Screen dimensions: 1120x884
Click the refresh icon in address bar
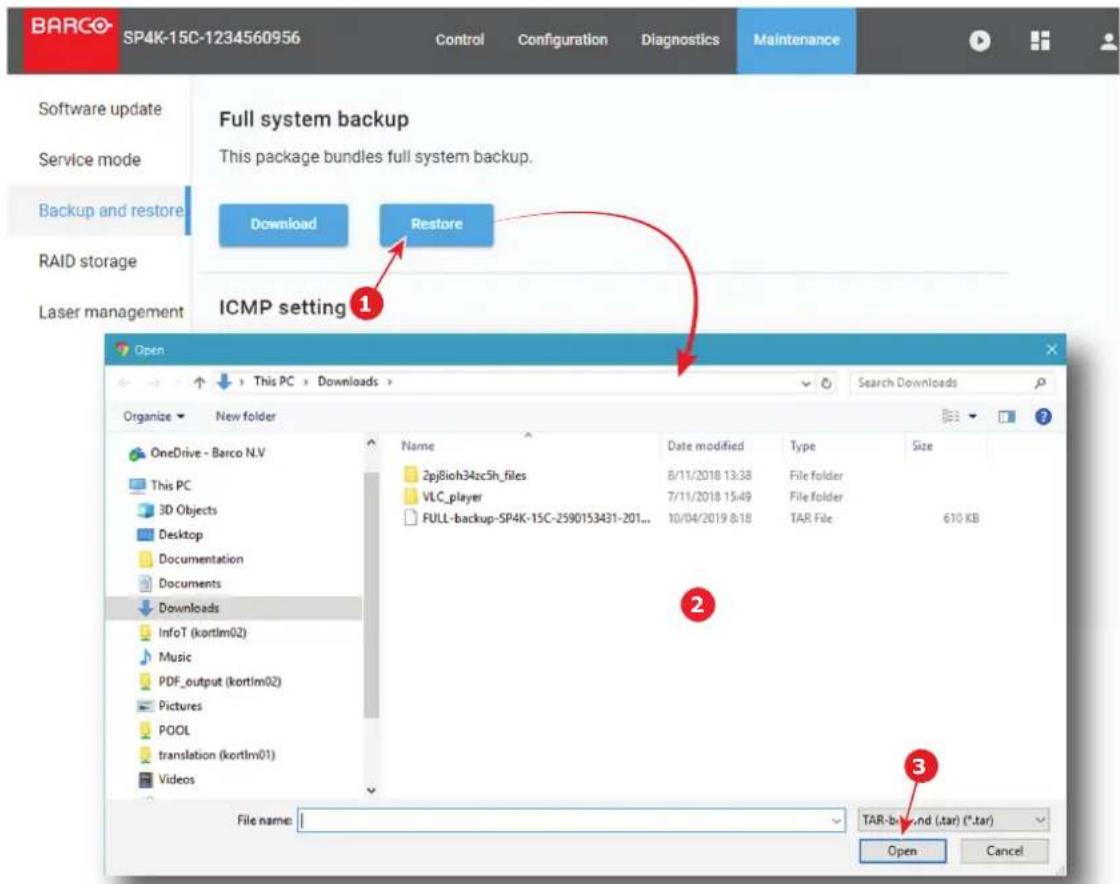click(826, 383)
